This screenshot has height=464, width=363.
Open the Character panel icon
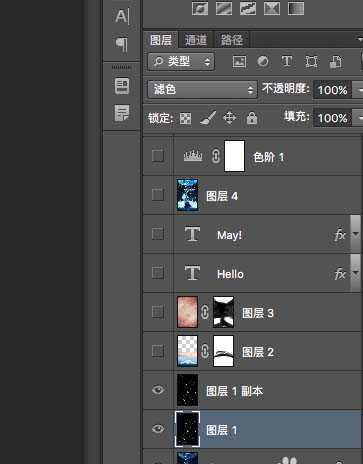(x=121, y=16)
